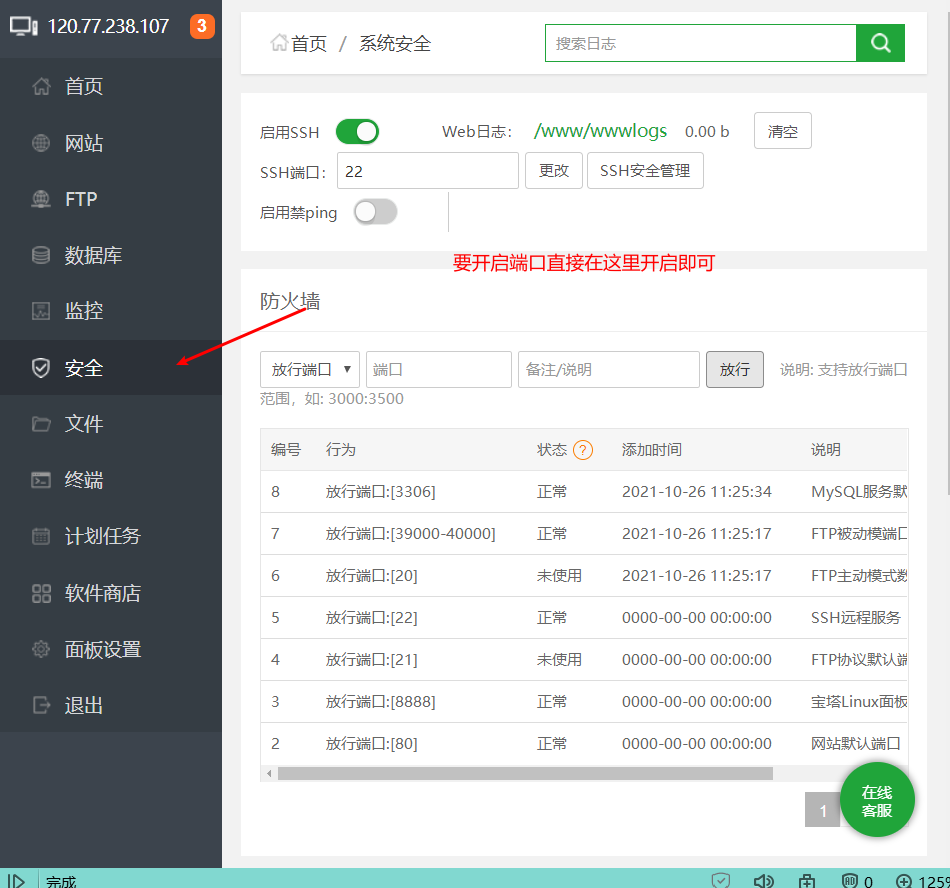Click the 文件 folder icon
This screenshot has width=950, height=888.
[x=41, y=424]
